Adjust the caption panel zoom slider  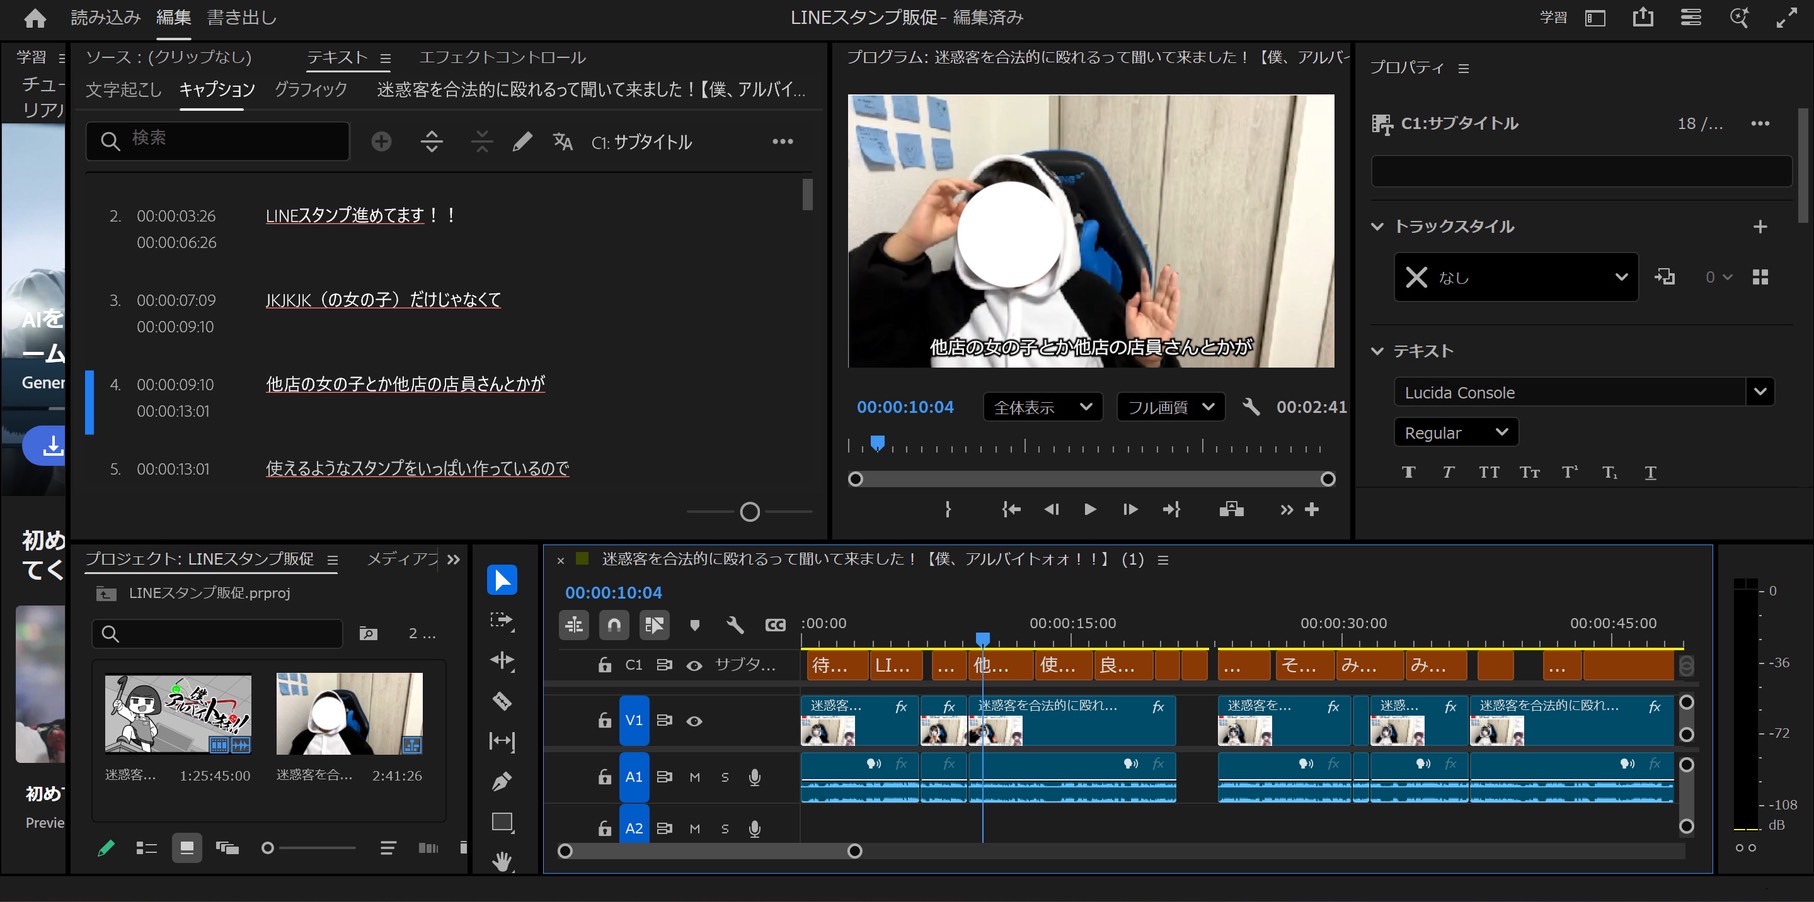(x=750, y=512)
